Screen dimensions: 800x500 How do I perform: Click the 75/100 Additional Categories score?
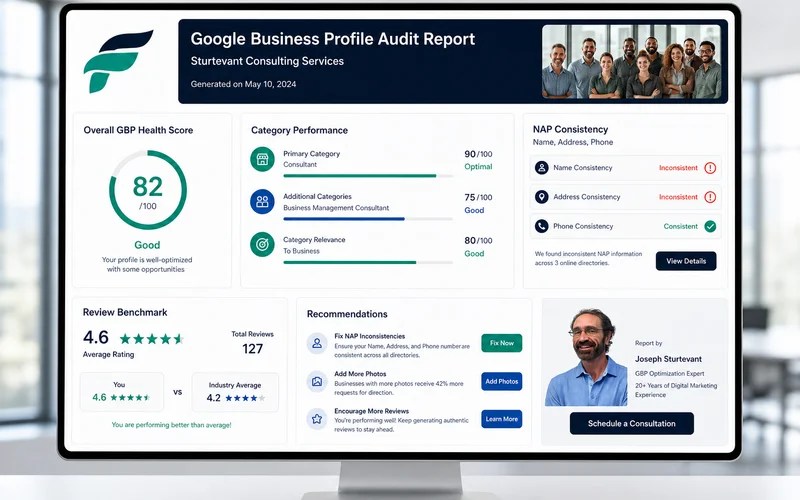point(478,197)
